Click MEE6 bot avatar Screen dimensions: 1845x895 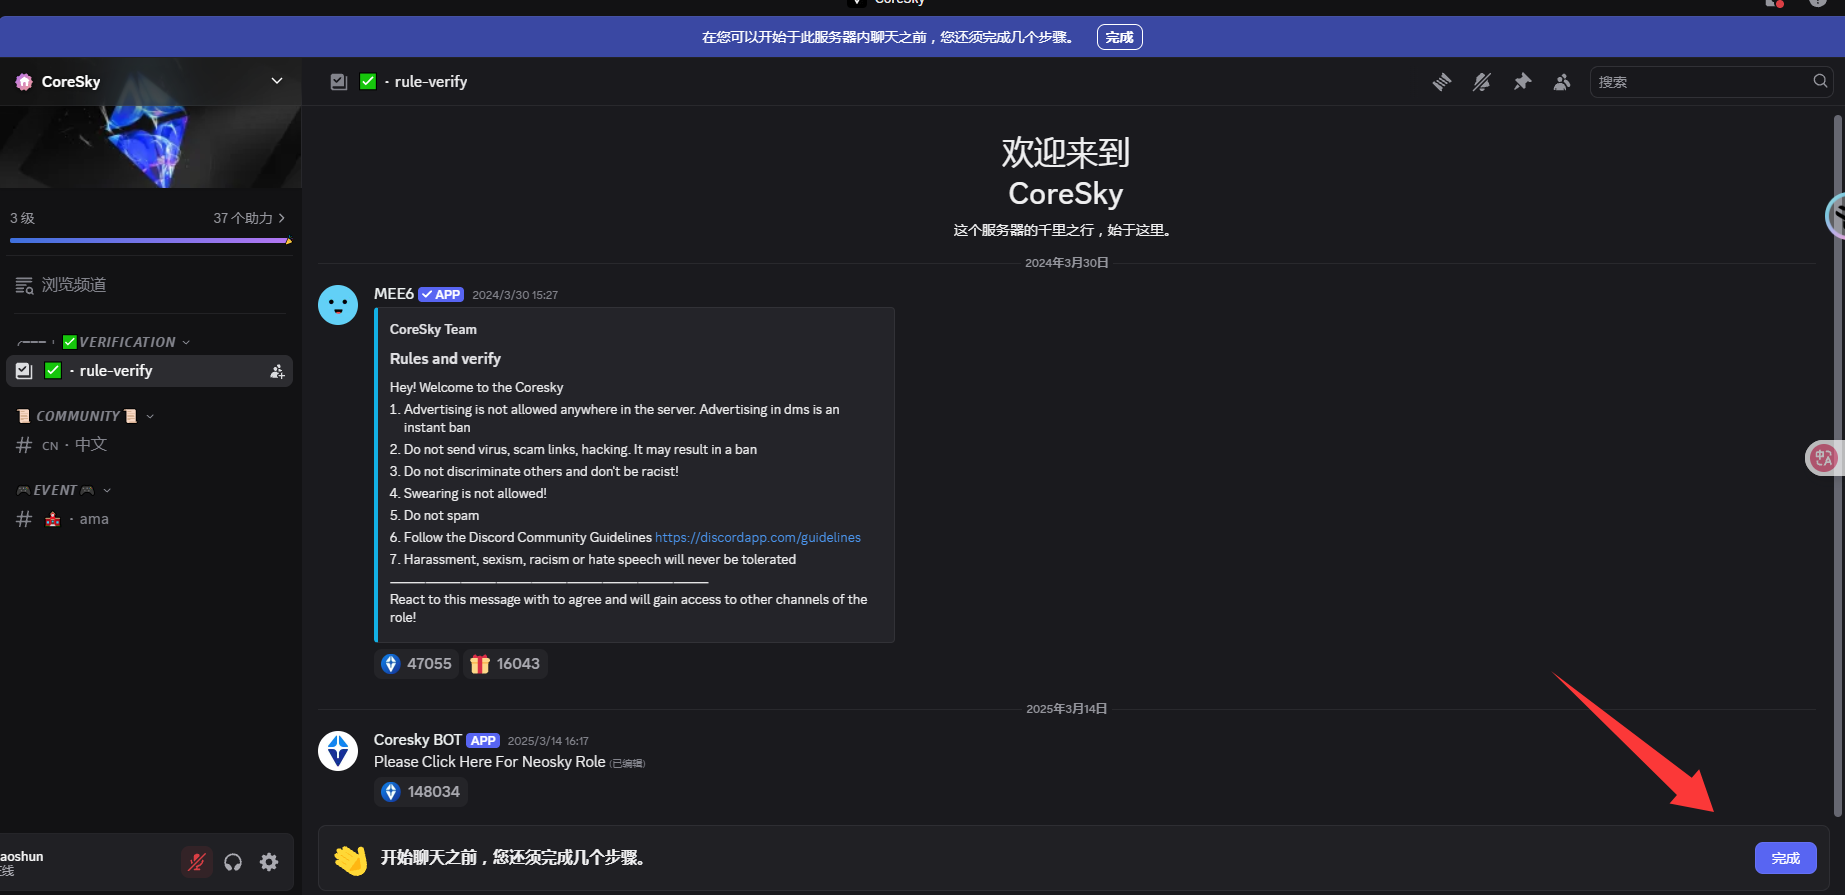point(338,305)
